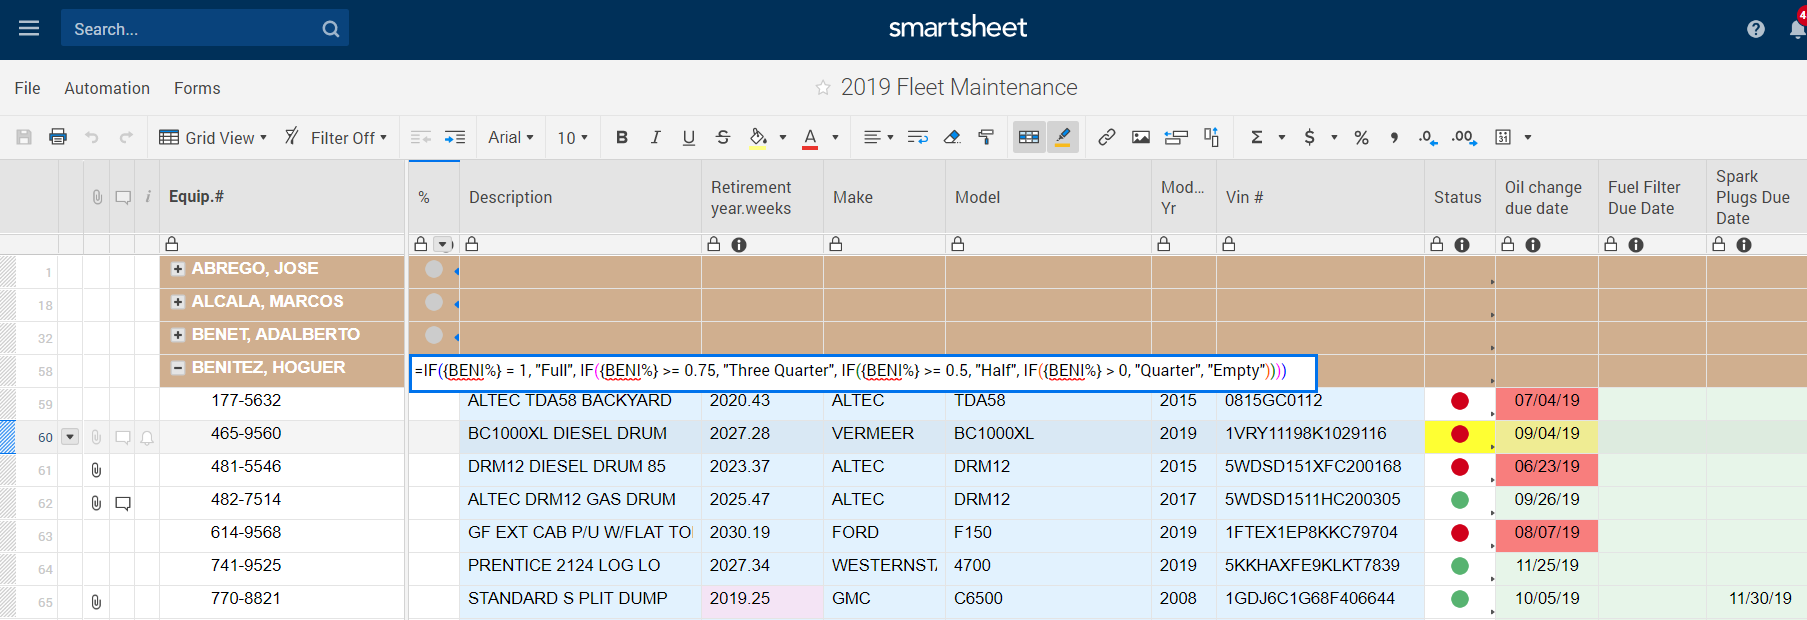Click the Redo arrow

126,137
